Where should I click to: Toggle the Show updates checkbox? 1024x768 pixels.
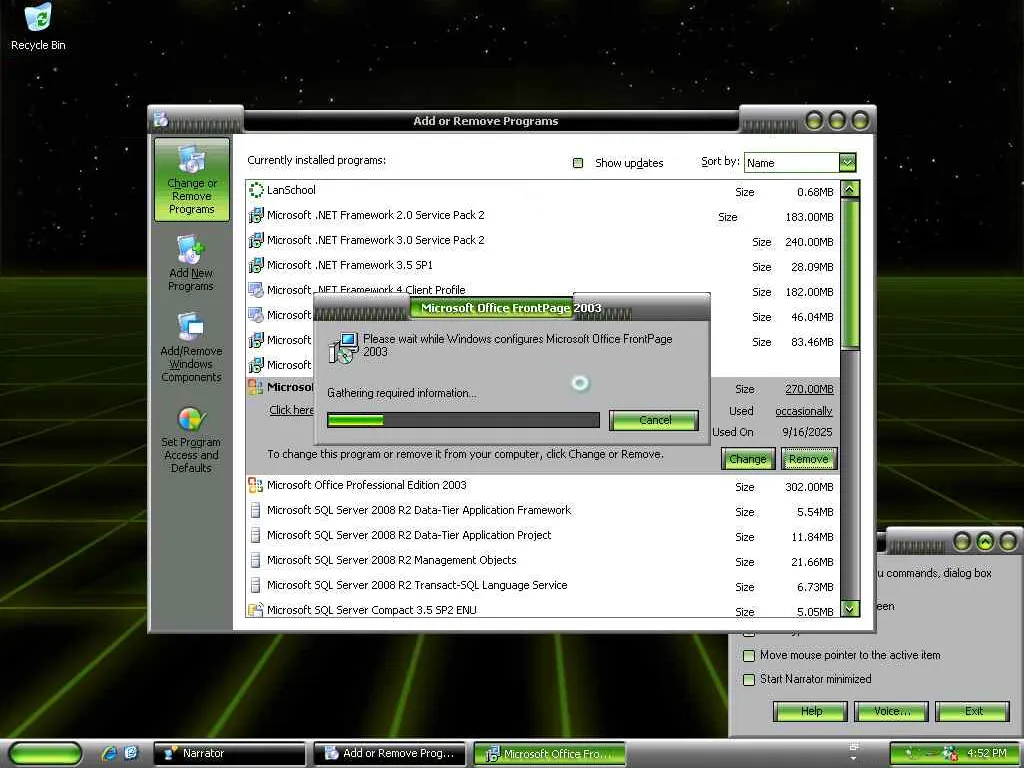point(578,163)
